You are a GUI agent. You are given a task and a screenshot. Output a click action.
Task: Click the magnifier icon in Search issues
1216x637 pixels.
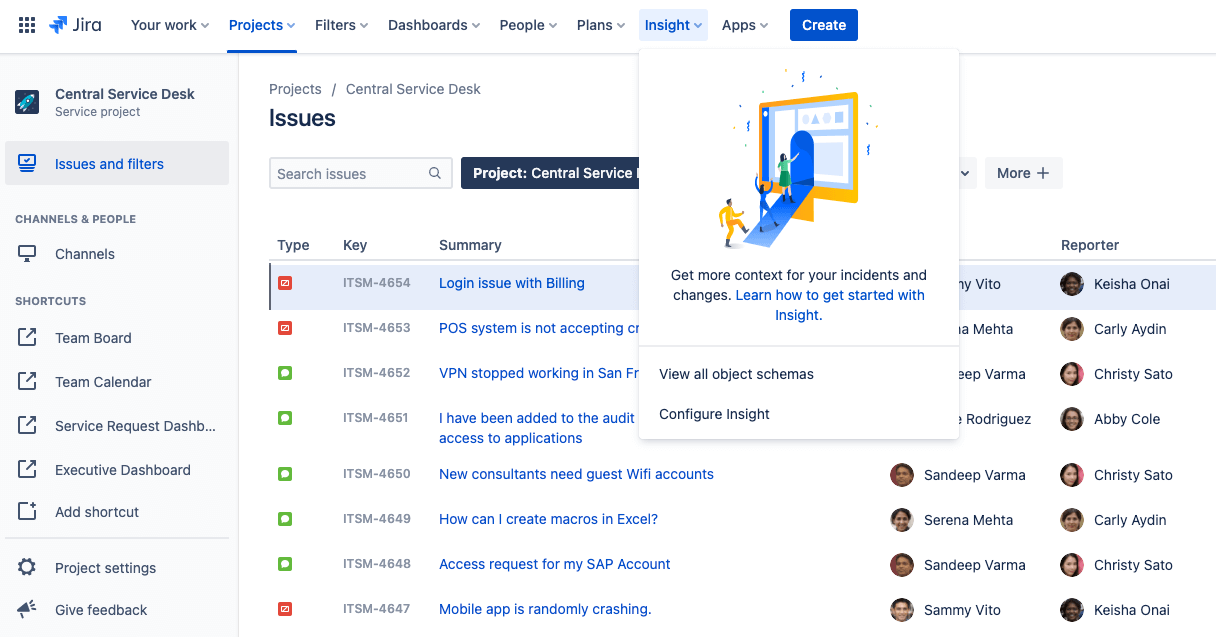tap(434, 173)
